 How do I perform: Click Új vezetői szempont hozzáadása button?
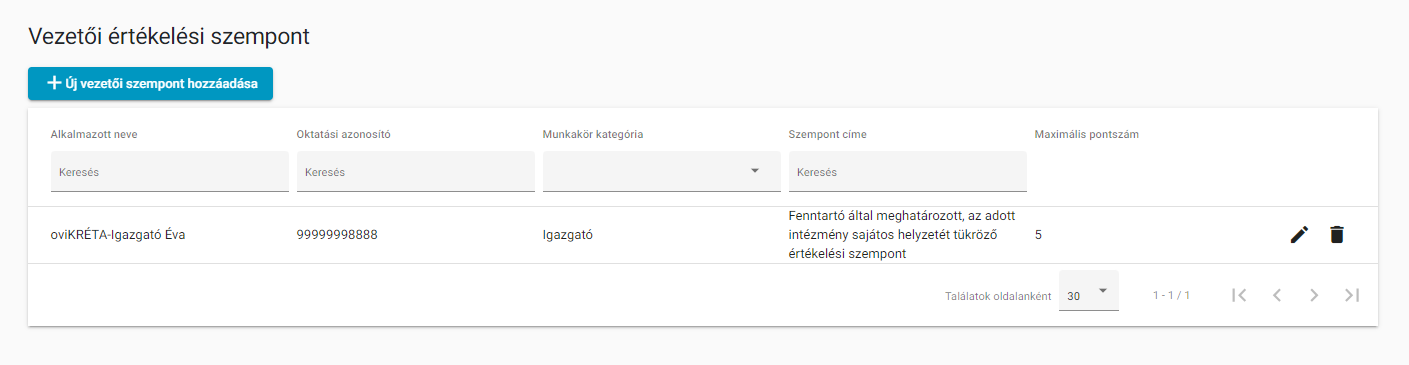pyautogui.click(x=150, y=84)
